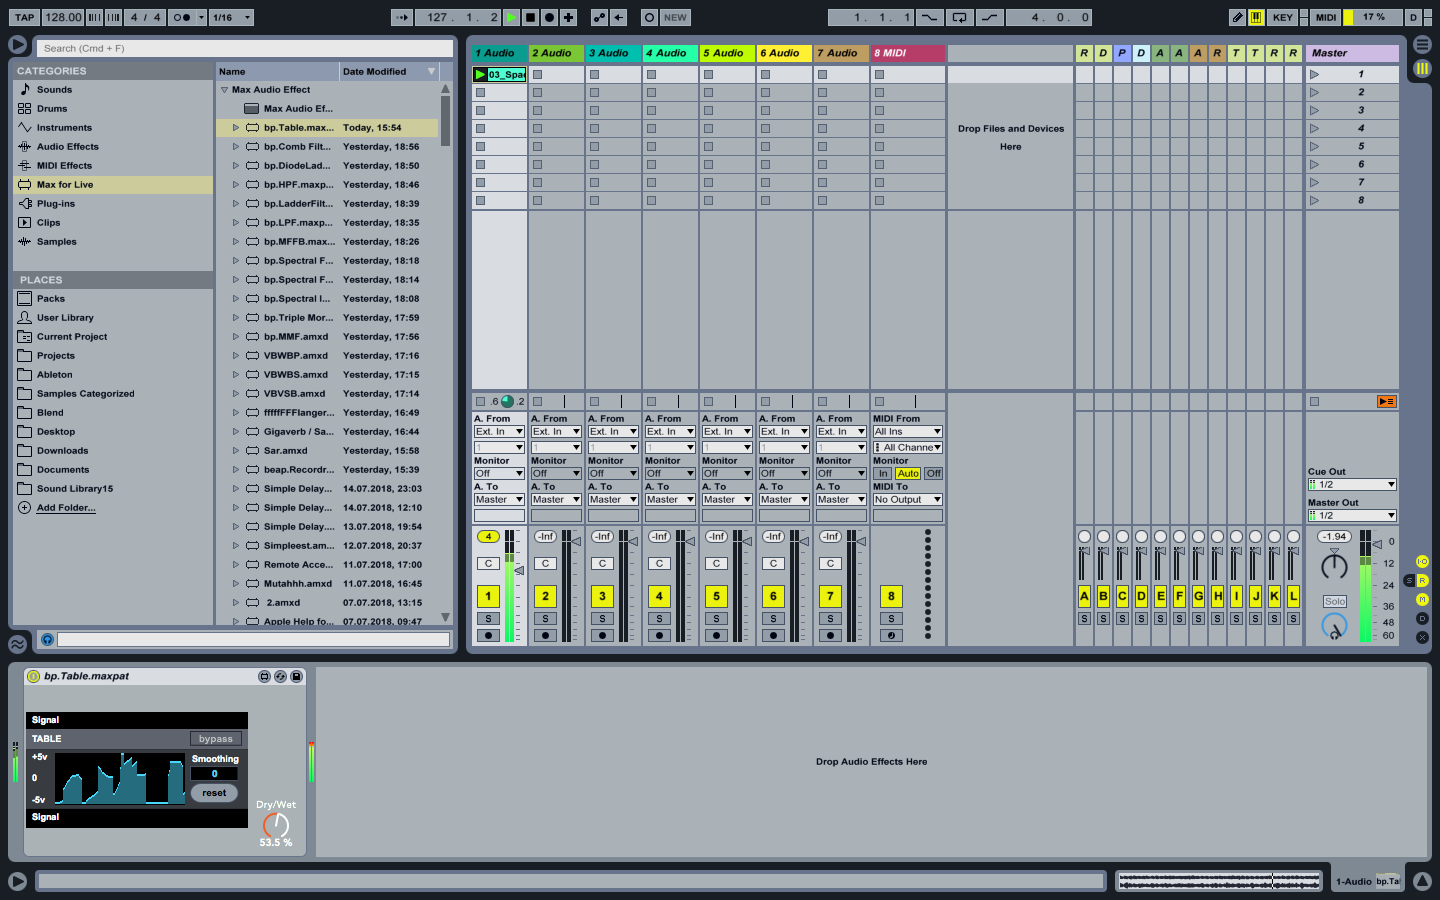Click the transport Play button
This screenshot has width=1440, height=900.
coord(512,17)
